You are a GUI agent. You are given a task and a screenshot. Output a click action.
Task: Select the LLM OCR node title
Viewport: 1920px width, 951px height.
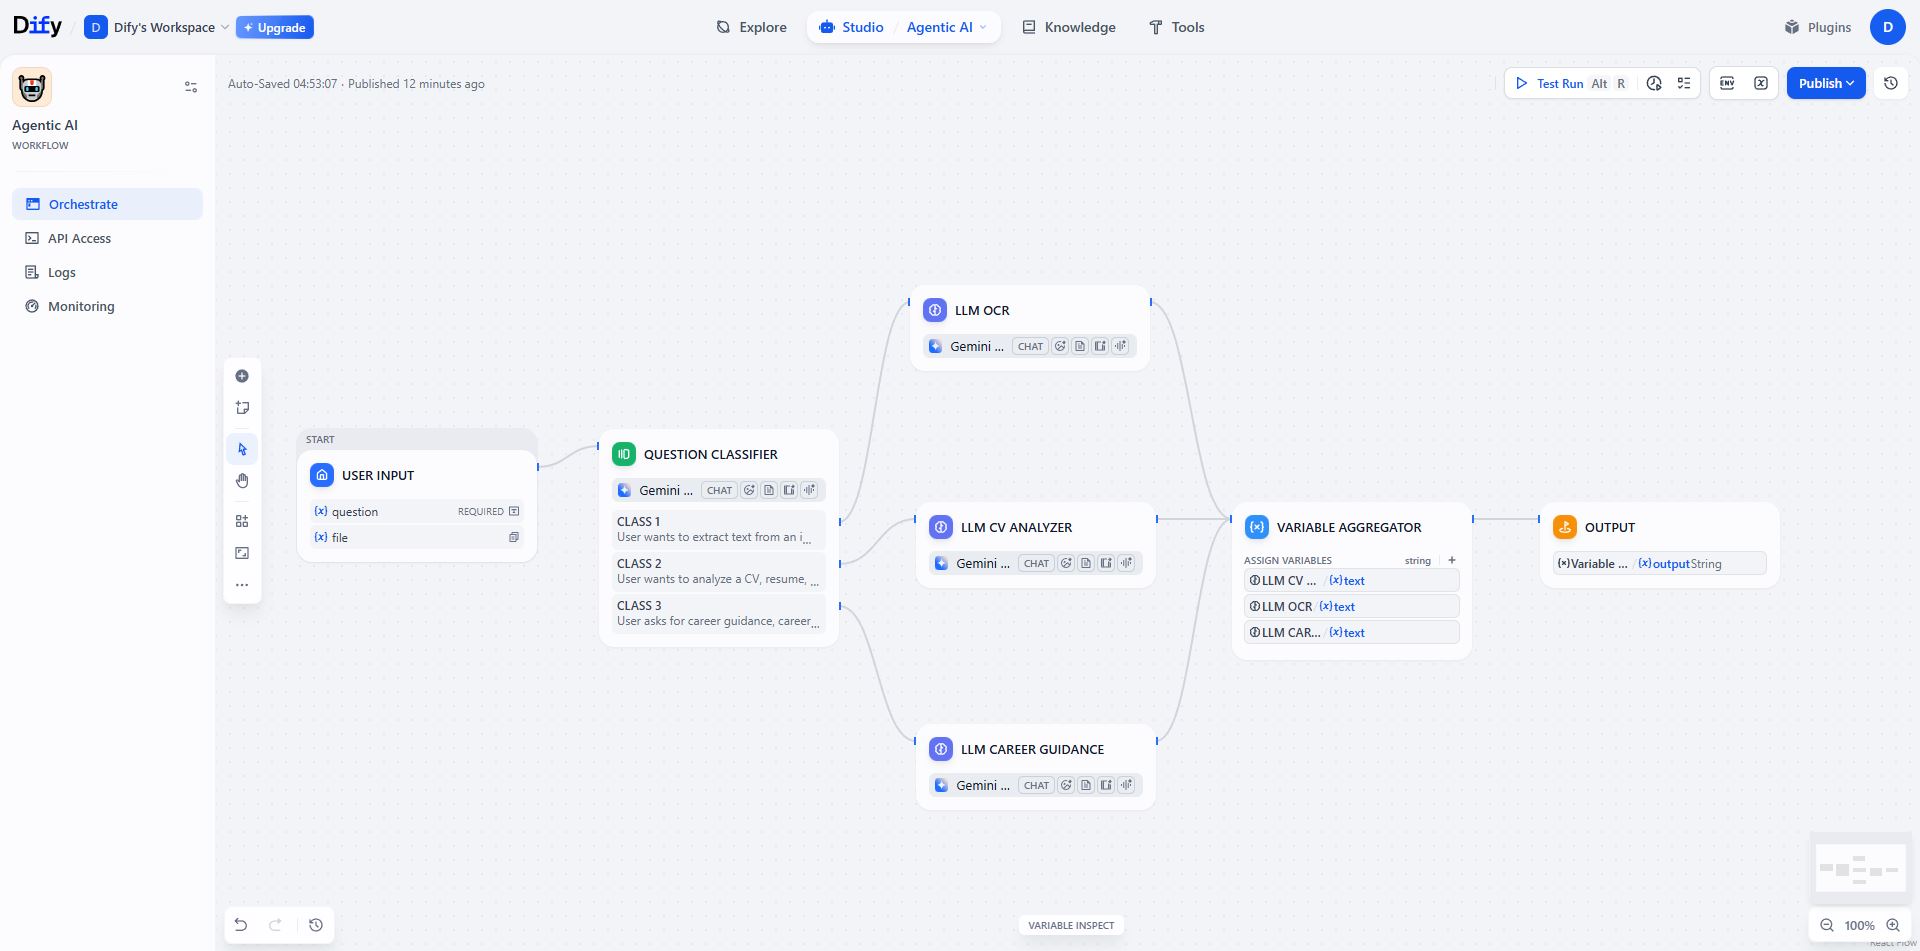[x=982, y=310]
